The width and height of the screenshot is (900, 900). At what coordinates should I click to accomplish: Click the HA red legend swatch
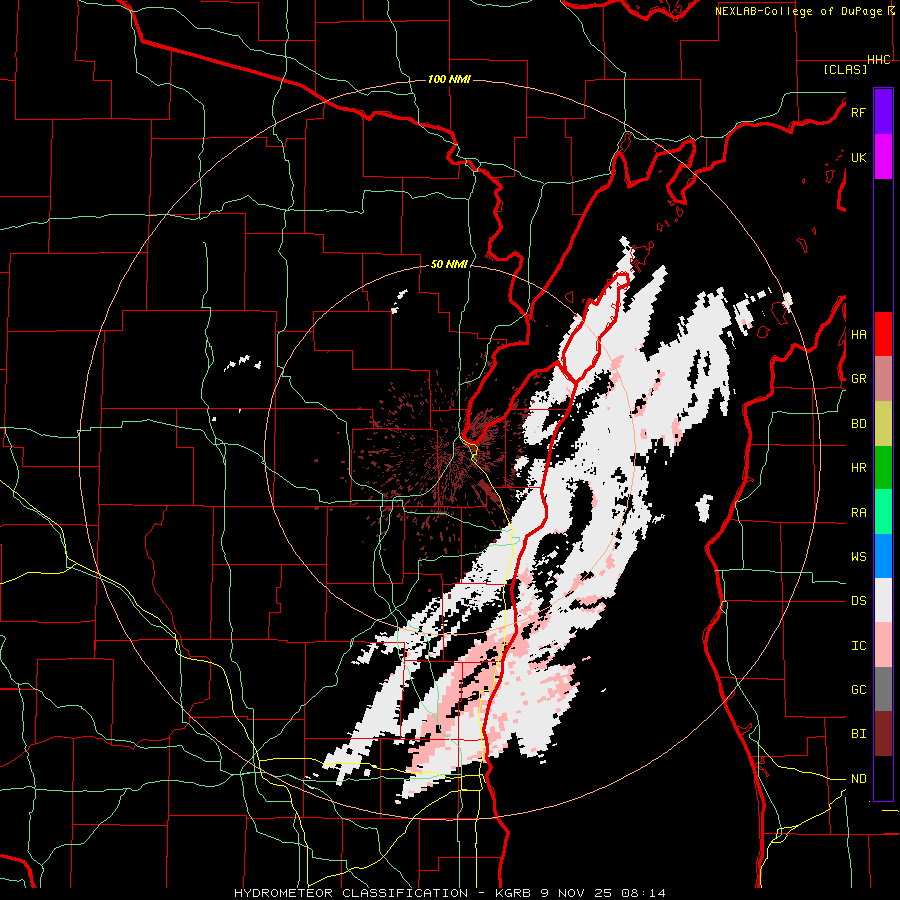click(x=883, y=334)
